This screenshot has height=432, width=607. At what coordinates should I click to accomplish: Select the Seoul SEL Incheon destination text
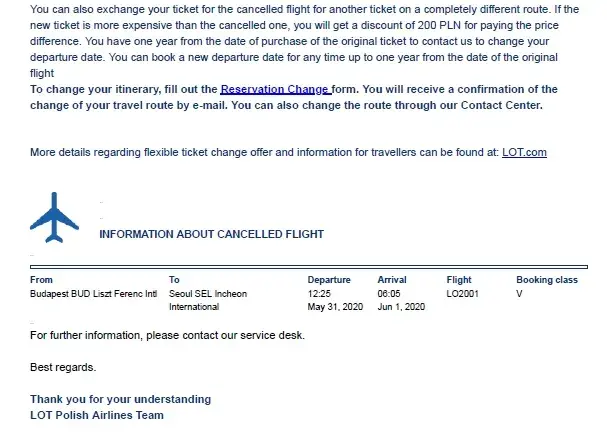pyautogui.click(x=208, y=294)
